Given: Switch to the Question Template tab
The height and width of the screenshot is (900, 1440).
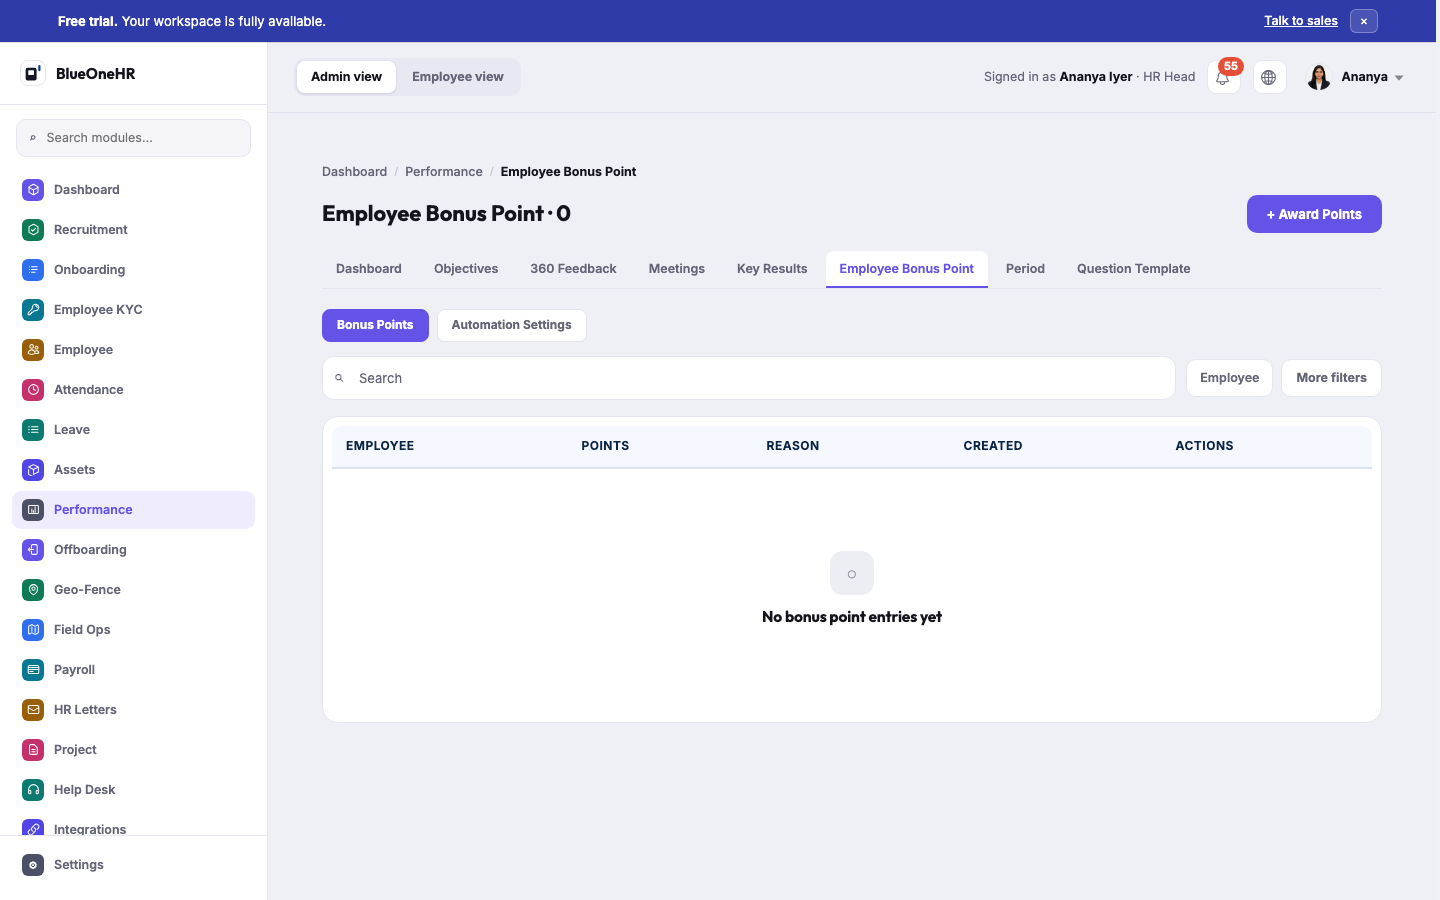Looking at the screenshot, I should tap(1133, 269).
